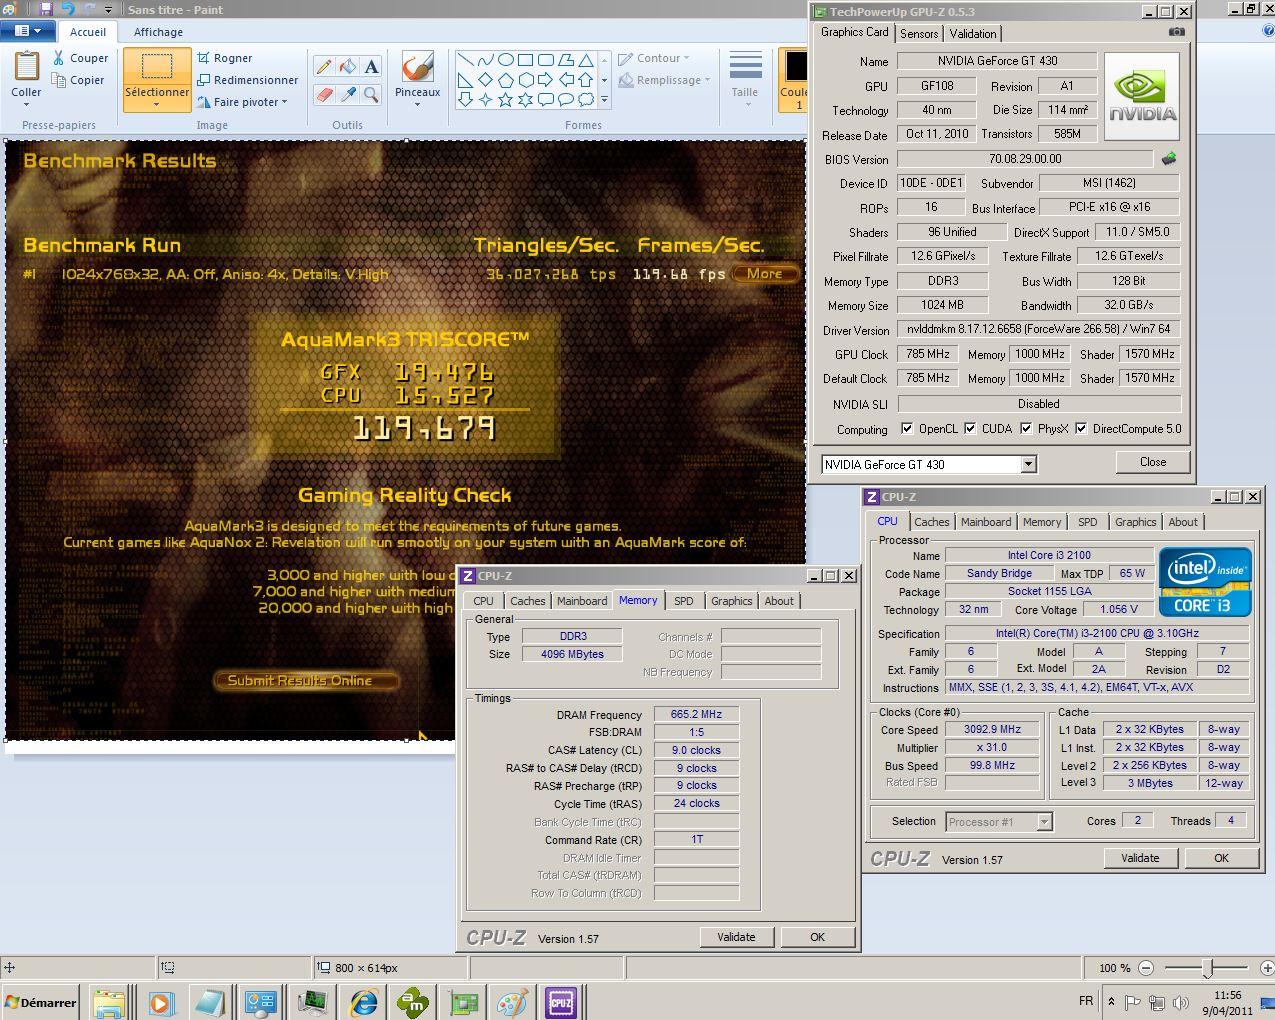Viewport: 1275px width, 1020px height.
Task: Click Validate in the CPU-Z memory window
Action: (x=736, y=937)
